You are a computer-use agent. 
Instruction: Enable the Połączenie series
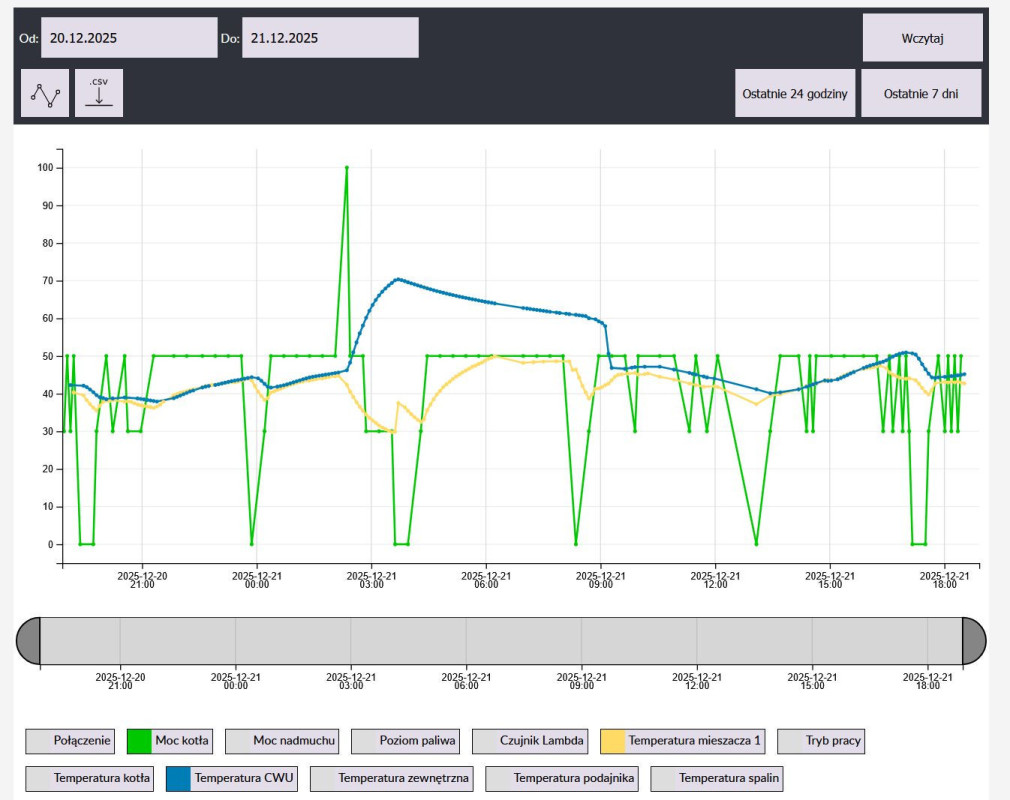69,741
